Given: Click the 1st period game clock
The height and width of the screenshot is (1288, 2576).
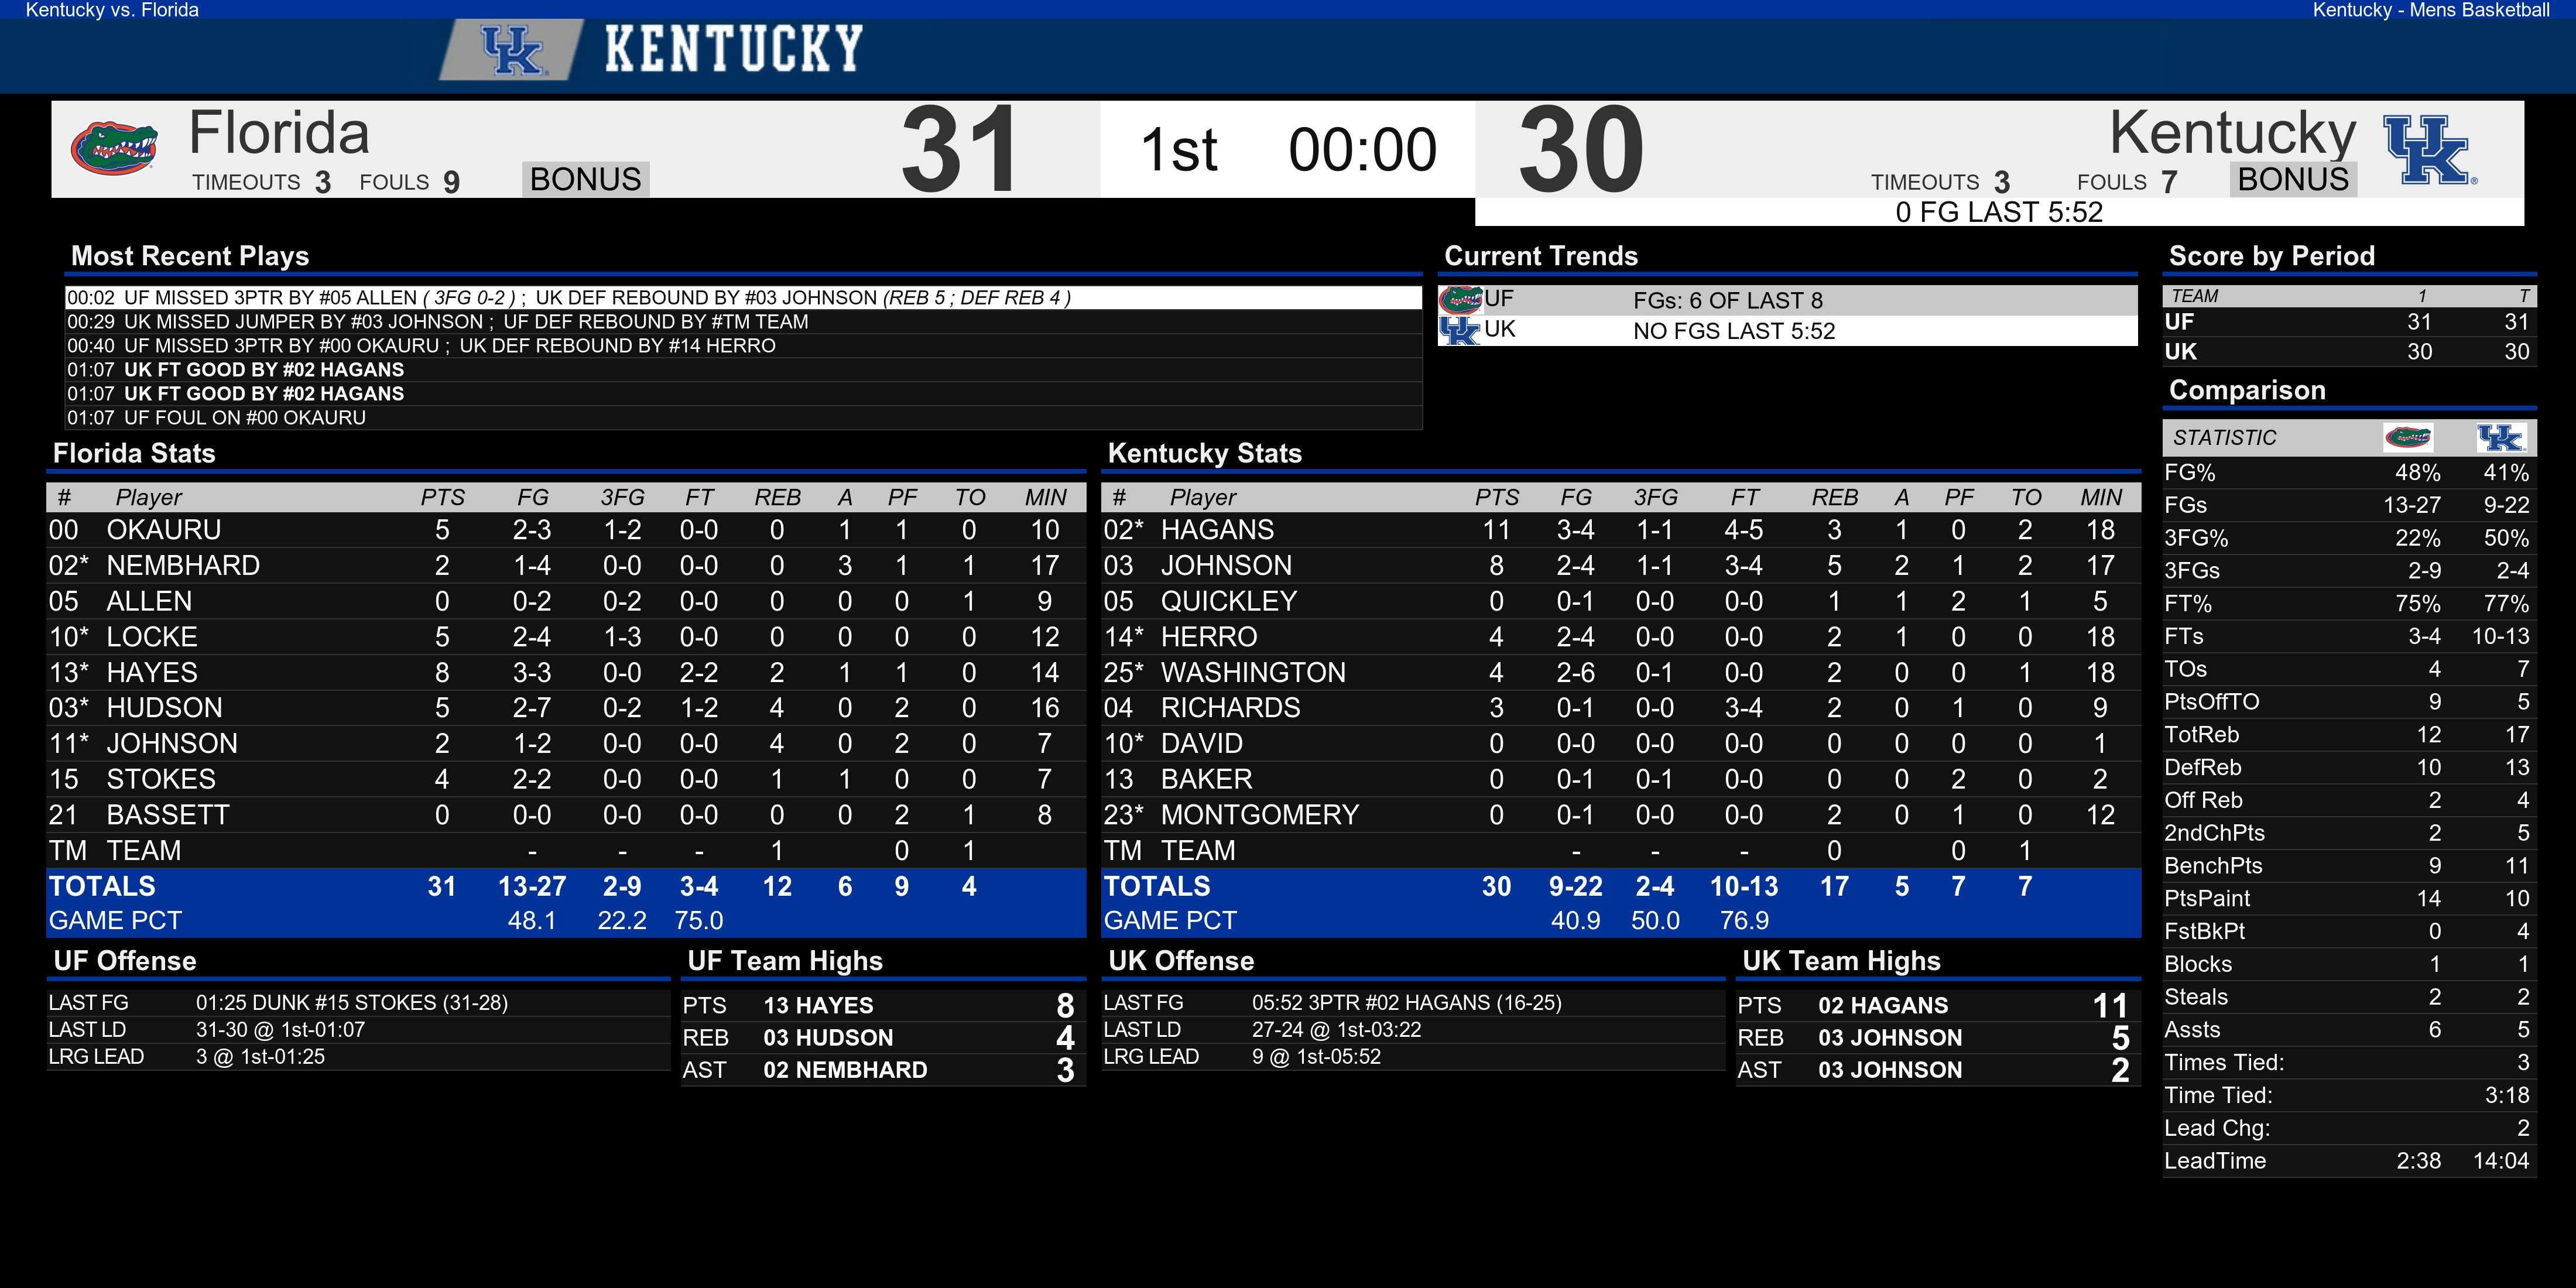Looking at the screenshot, I should click(x=1362, y=149).
